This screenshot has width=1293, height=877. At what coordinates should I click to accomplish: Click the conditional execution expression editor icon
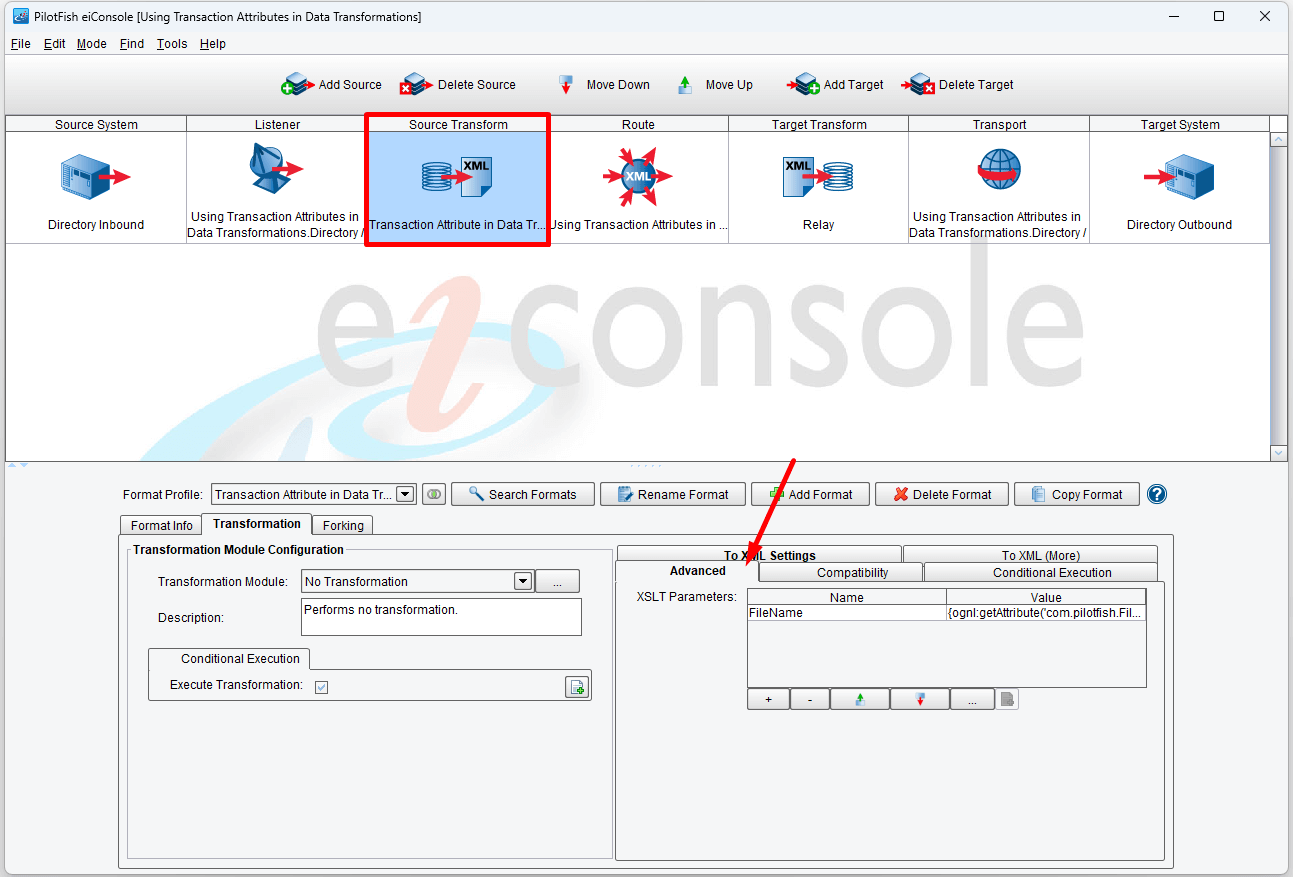577,686
